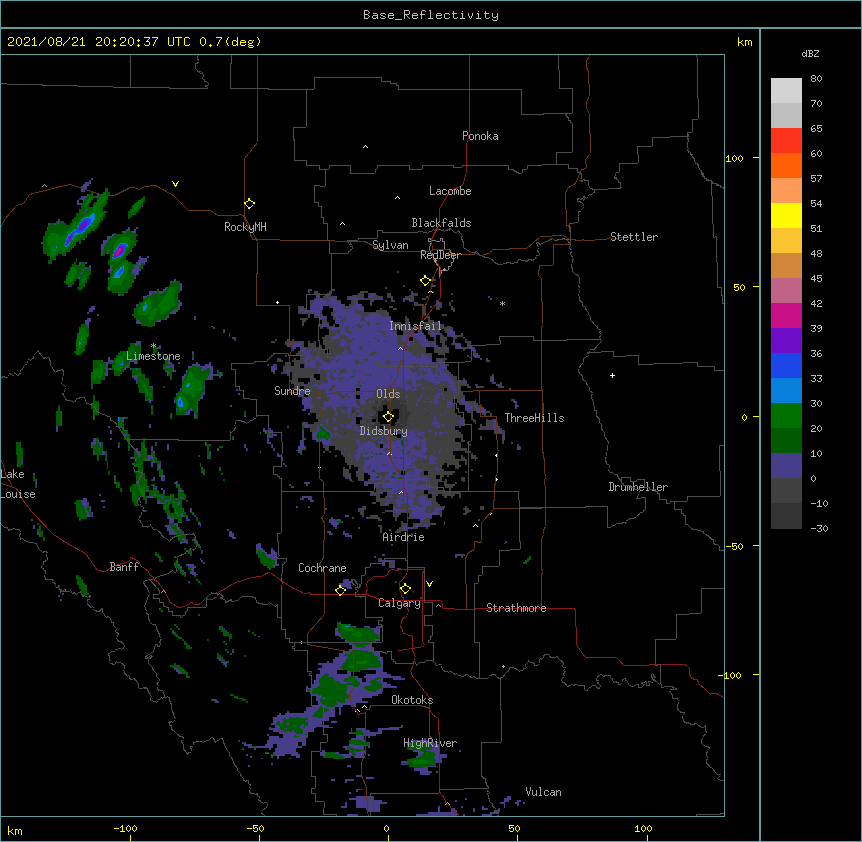Viewport: 862px width, 842px height.
Task: Click the km unit label at top right
Action: tap(744, 42)
